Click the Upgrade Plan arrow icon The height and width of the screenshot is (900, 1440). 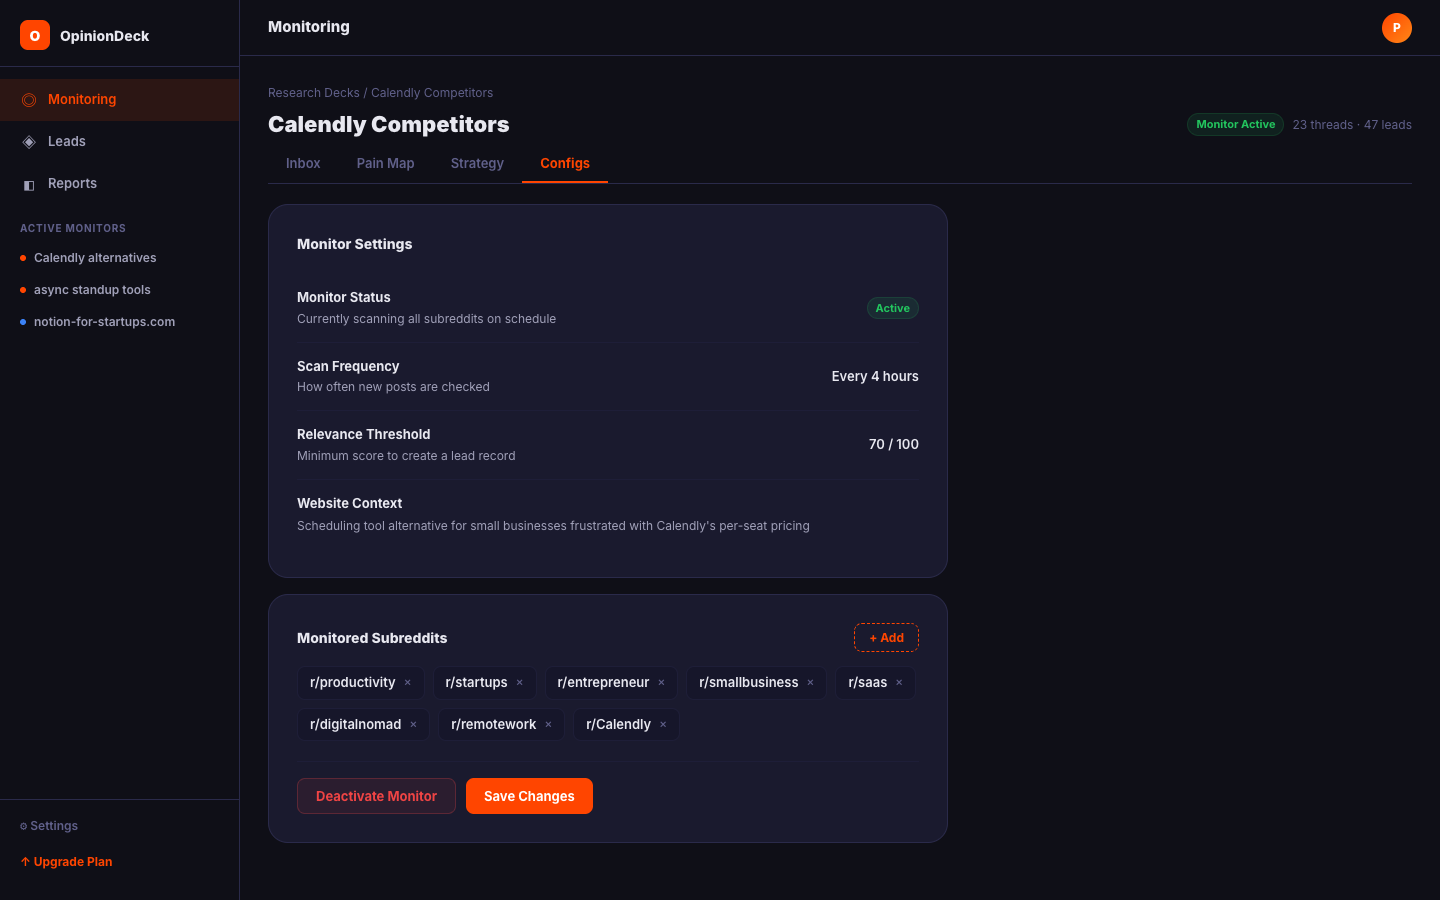[x=24, y=861]
